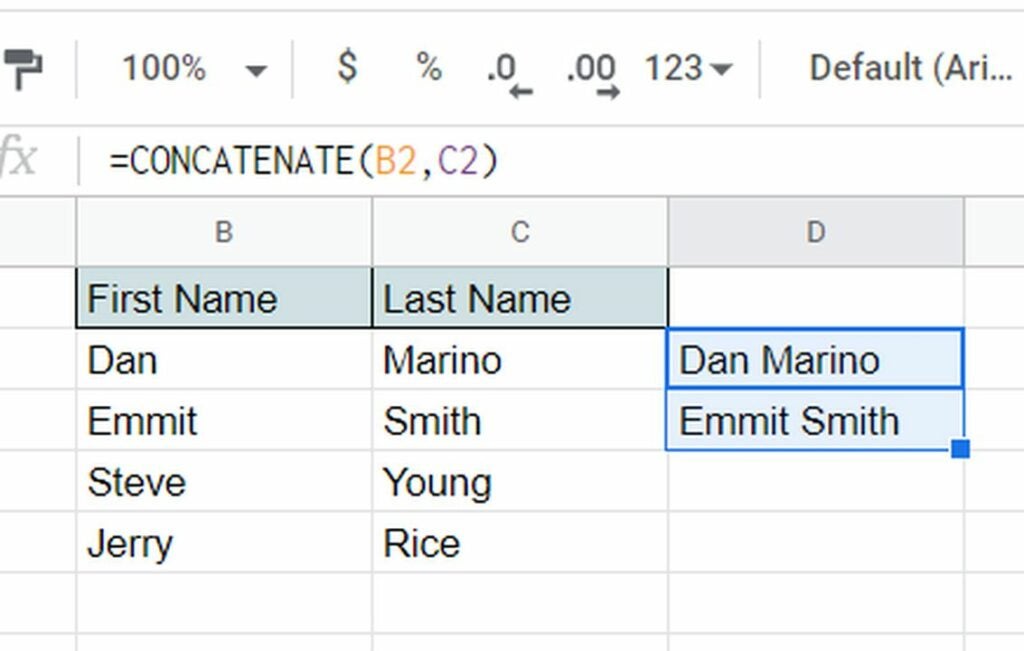Select the cell containing Rice
1024x651 pixels.
pos(520,542)
